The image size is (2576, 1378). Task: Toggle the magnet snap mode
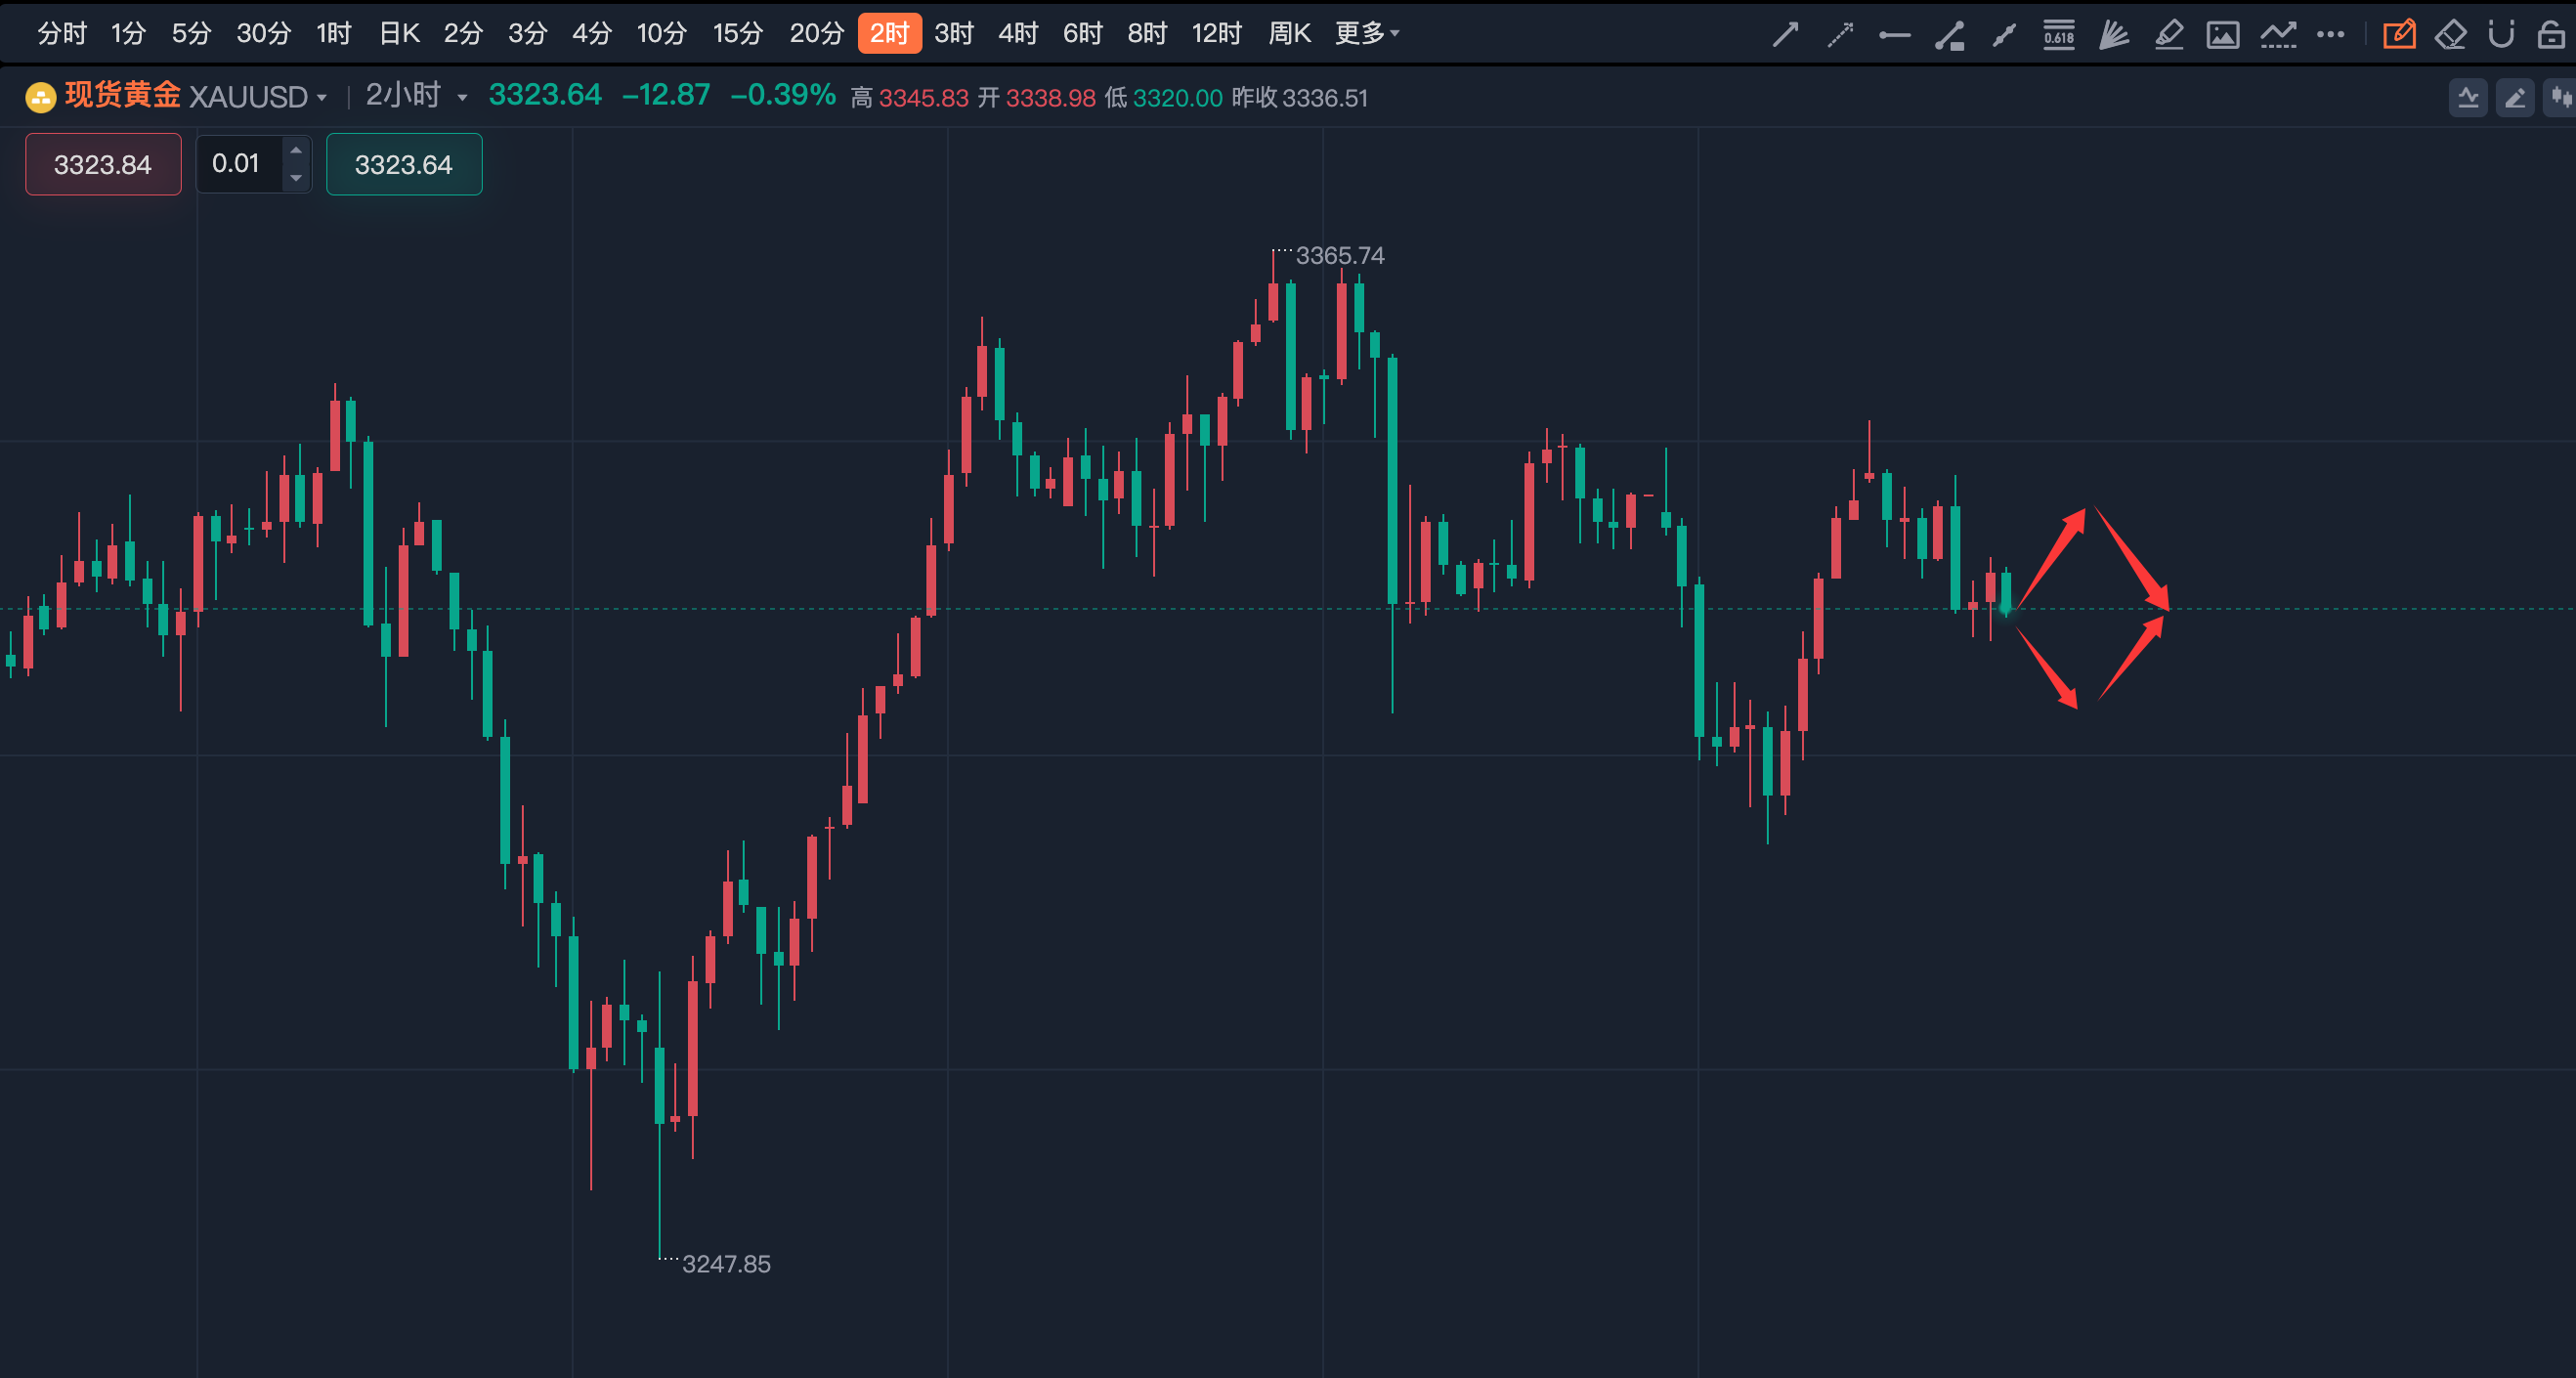point(2501,35)
